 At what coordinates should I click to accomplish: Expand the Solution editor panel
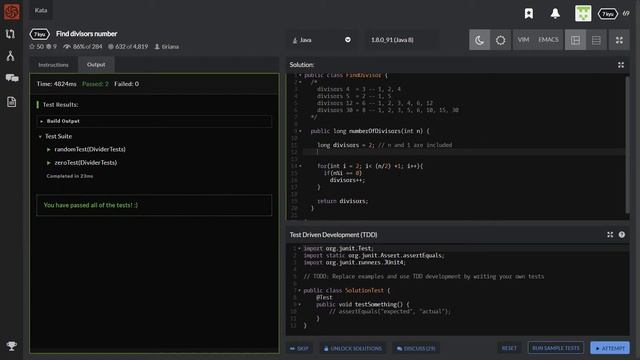(621, 65)
